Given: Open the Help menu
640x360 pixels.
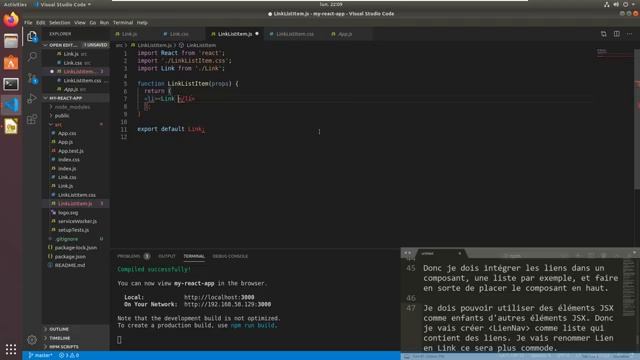Looking at the screenshot, I should 142,22.
